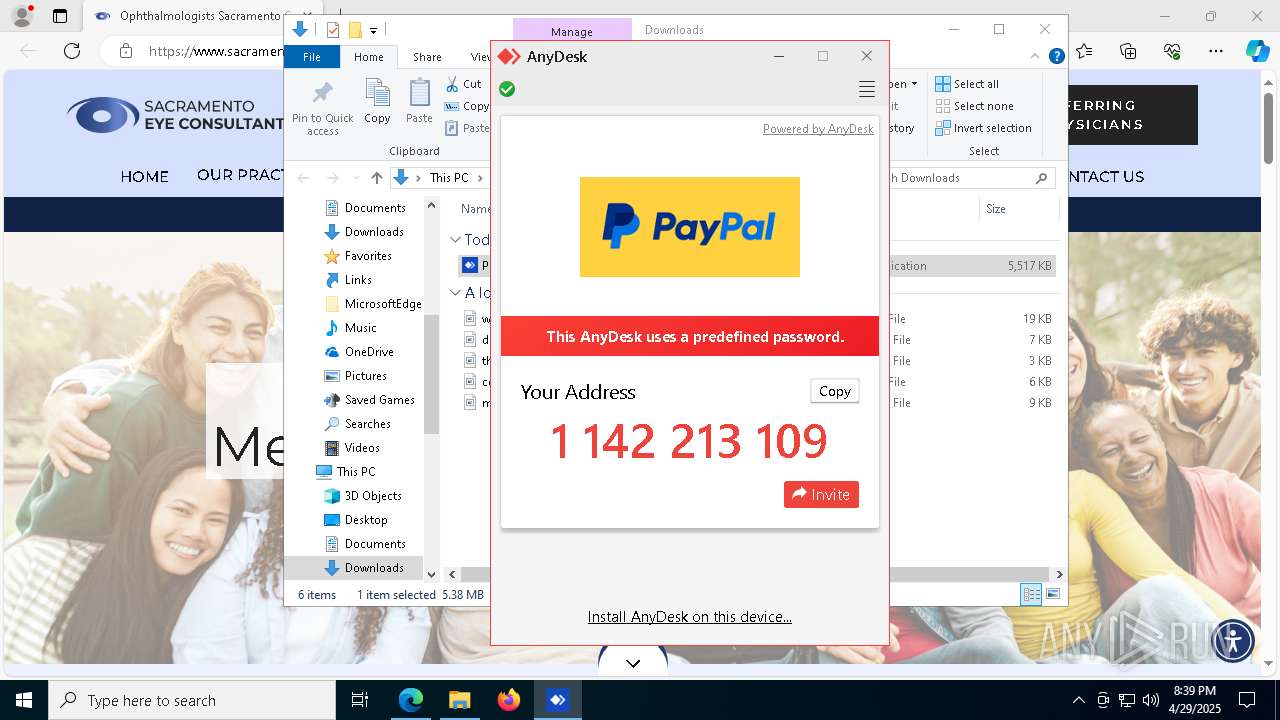Click This PC in Explorer address bar
The width and height of the screenshot is (1280, 720).
pos(448,178)
